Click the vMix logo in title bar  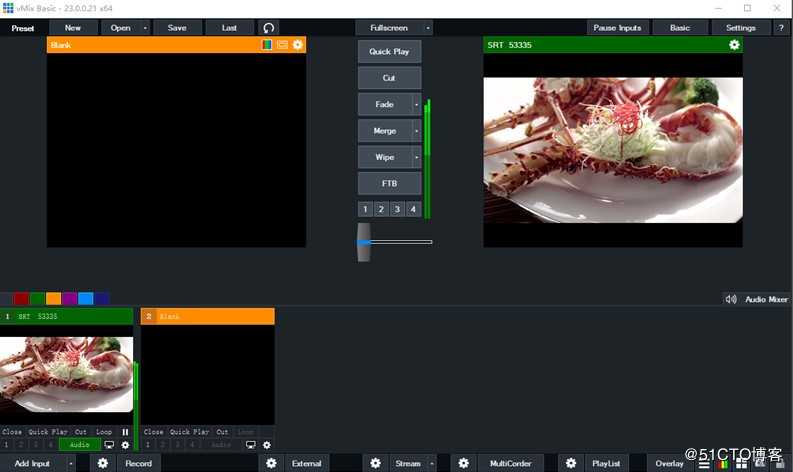pyautogui.click(x=8, y=8)
